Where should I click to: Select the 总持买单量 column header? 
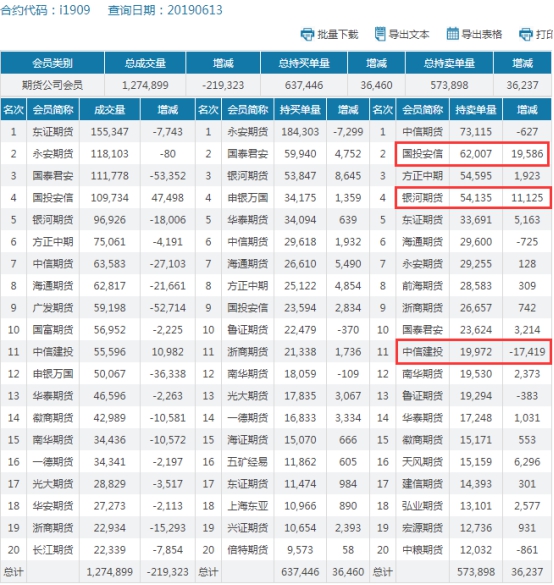coord(304,63)
